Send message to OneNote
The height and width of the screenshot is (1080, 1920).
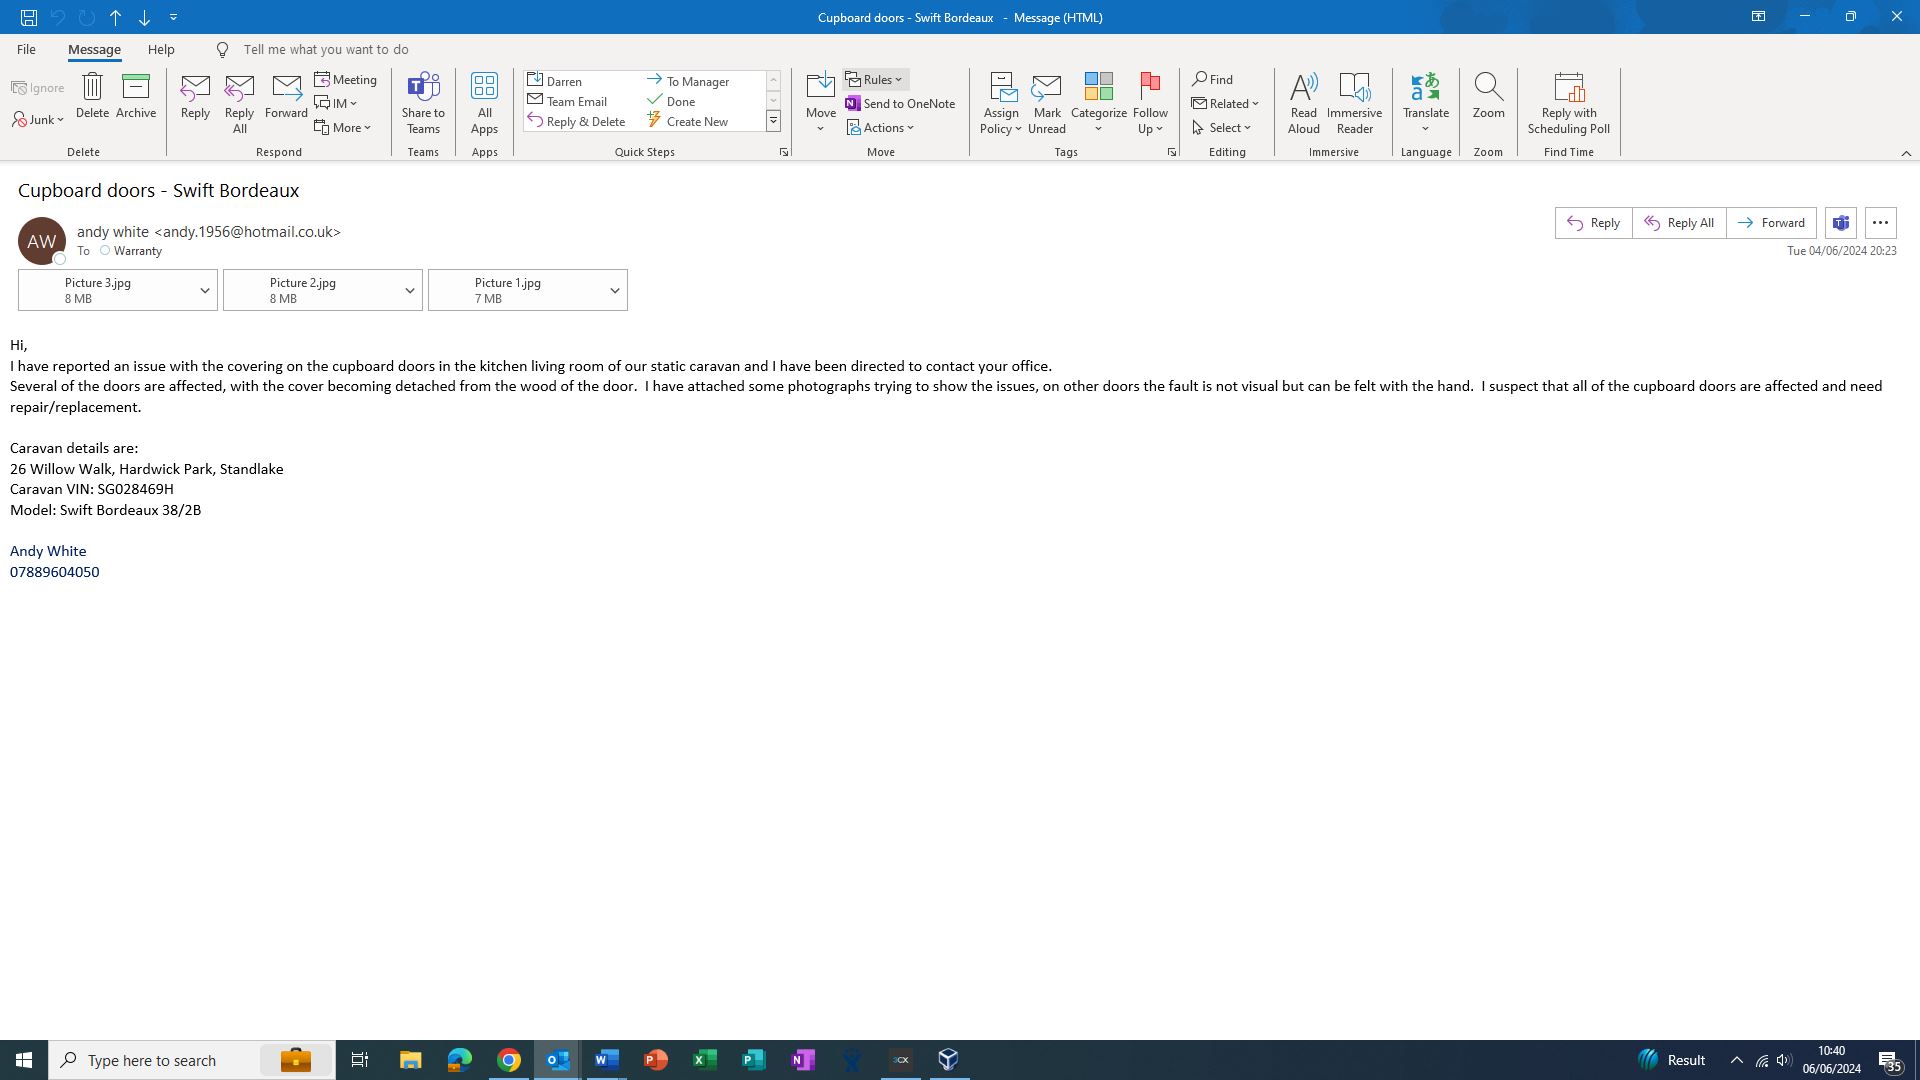[900, 104]
